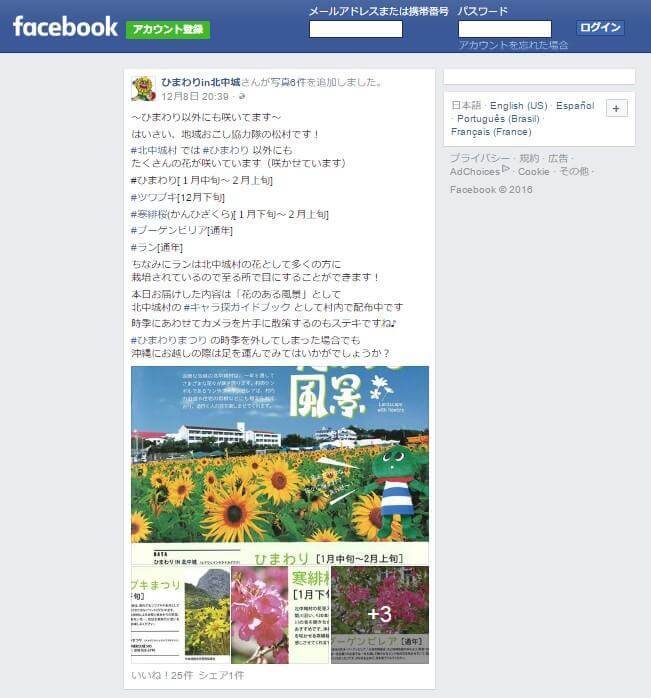This screenshot has width=651, height=698.
Task: Click the green アカウント登録 button
Action: [168, 29]
